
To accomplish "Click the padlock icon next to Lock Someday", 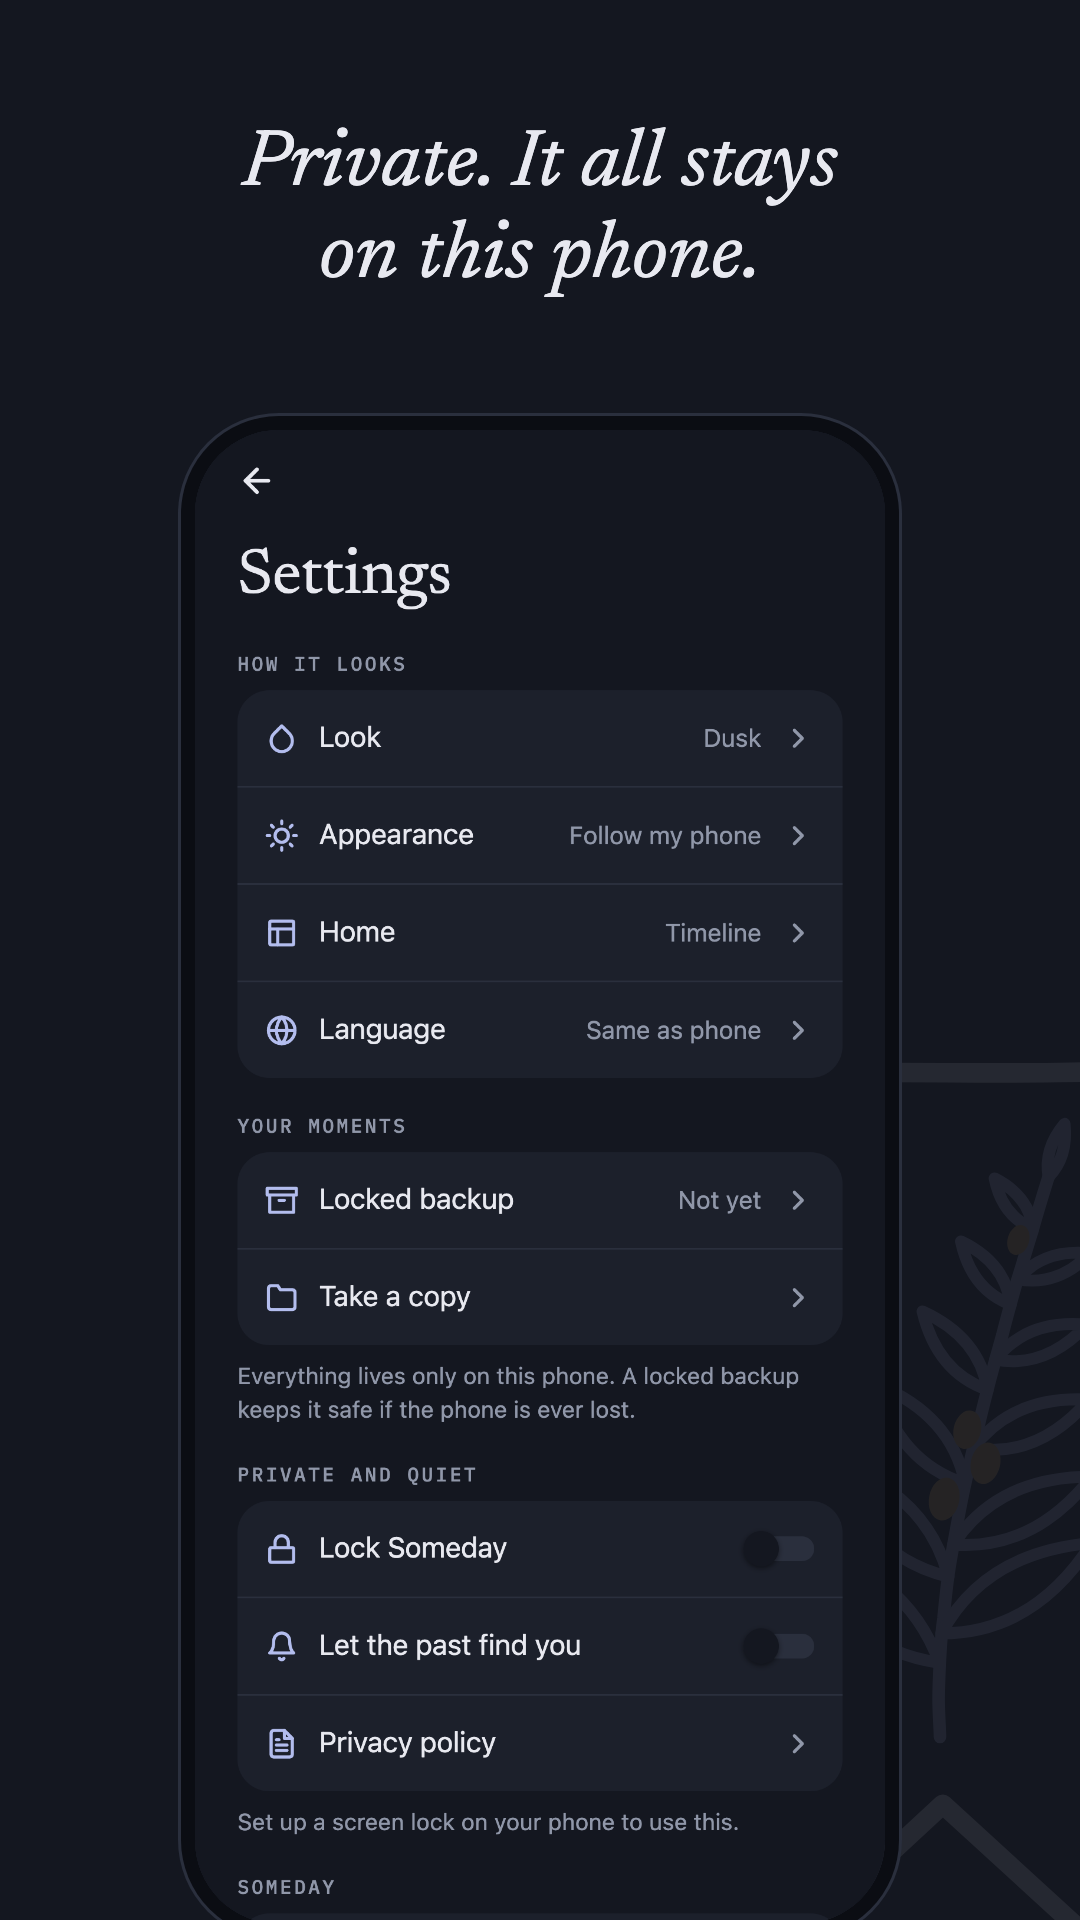I will pyautogui.click(x=282, y=1549).
